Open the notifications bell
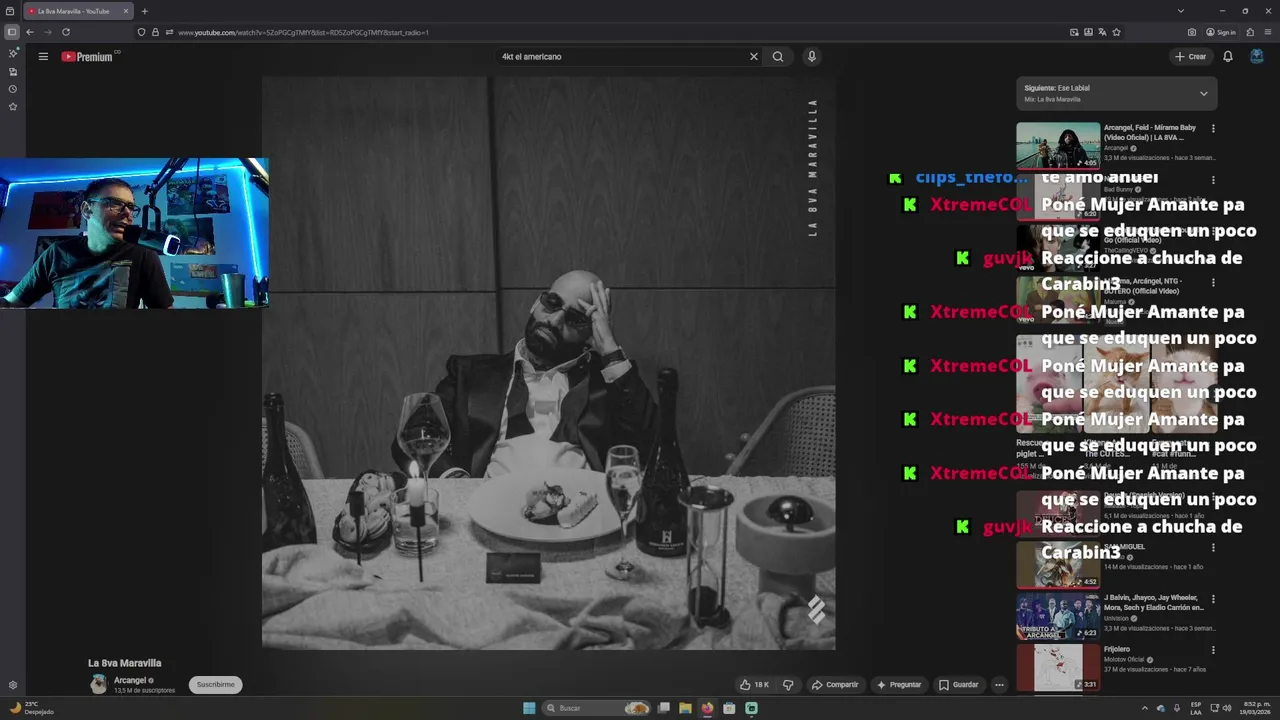Screen dimensions: 1280x720 (1228, 57)
